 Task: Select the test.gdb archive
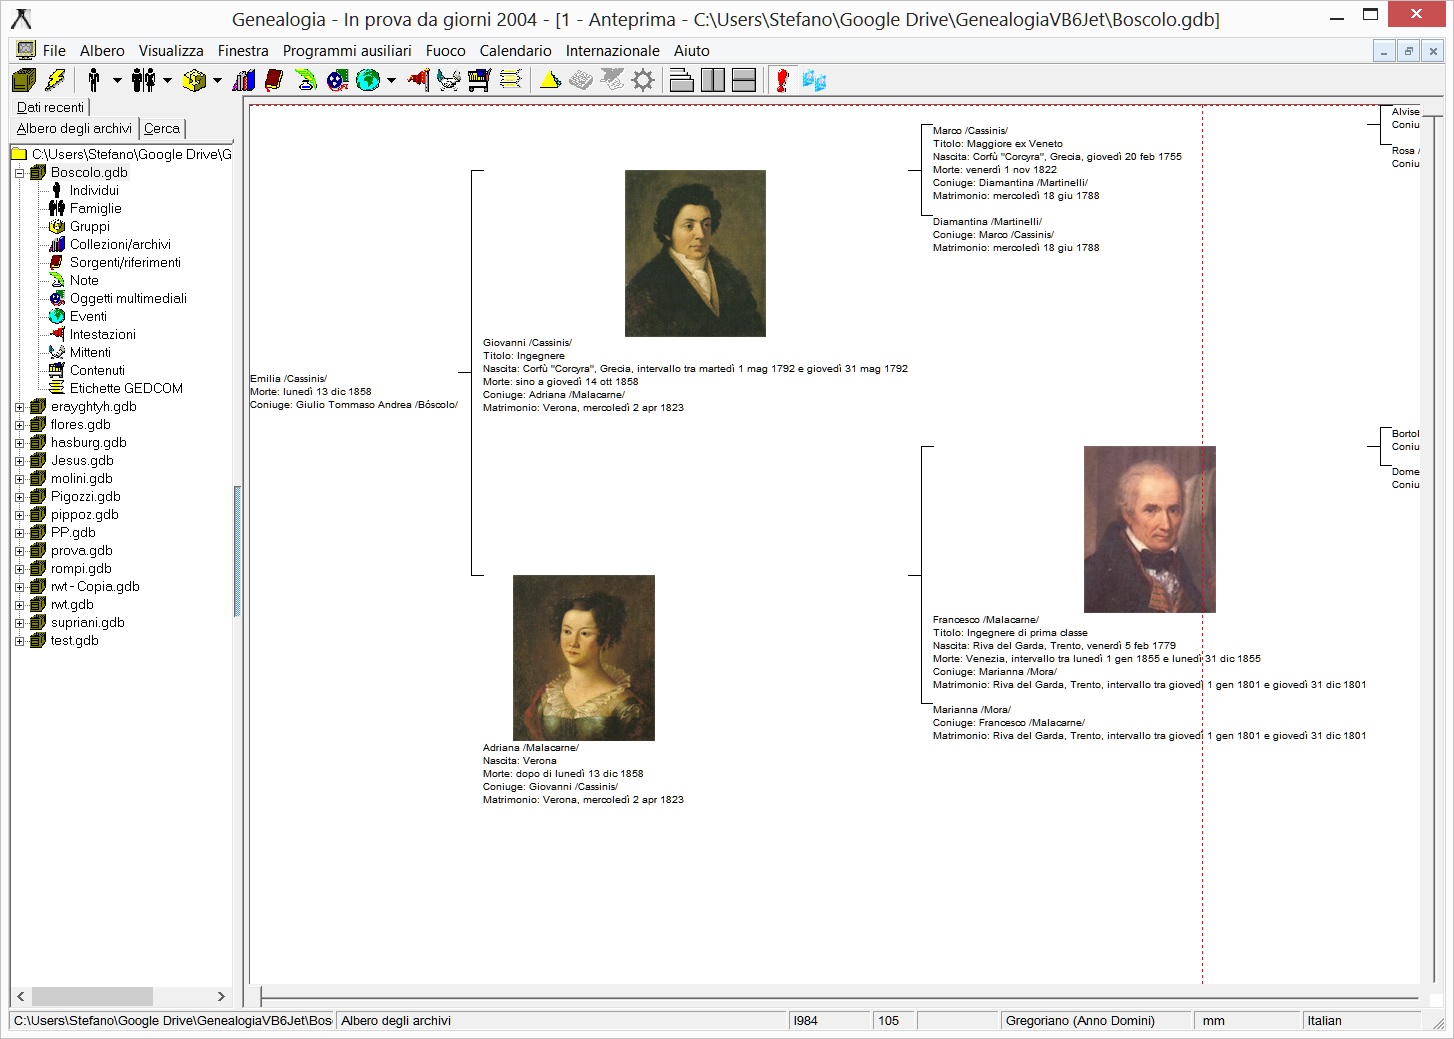[75, 640]
